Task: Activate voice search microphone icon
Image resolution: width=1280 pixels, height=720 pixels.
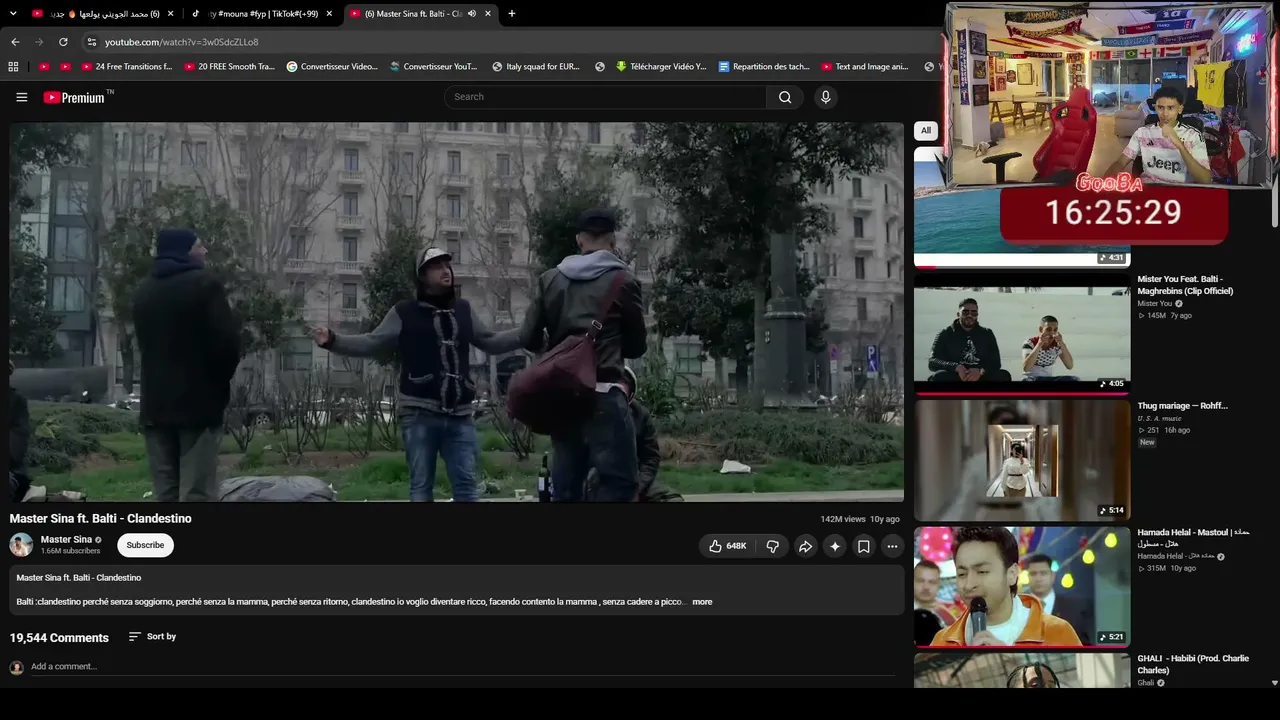Action: pos(825,97)
